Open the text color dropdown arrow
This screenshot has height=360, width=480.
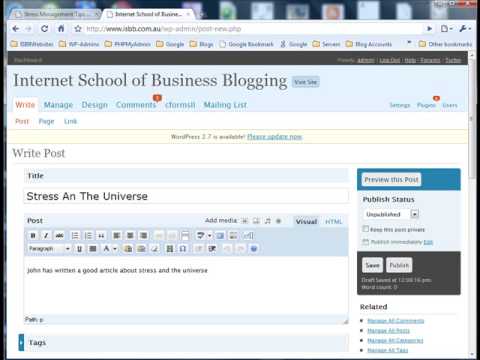click(115, 249)
